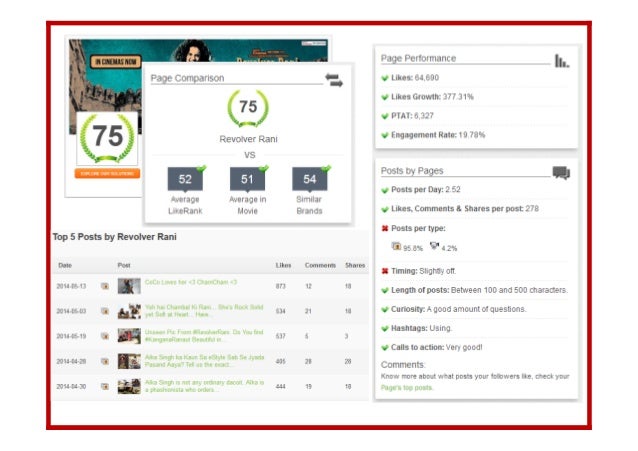
Task: Click the Likes, Comments & Shares per post value 278
Action: click(532, 209)
